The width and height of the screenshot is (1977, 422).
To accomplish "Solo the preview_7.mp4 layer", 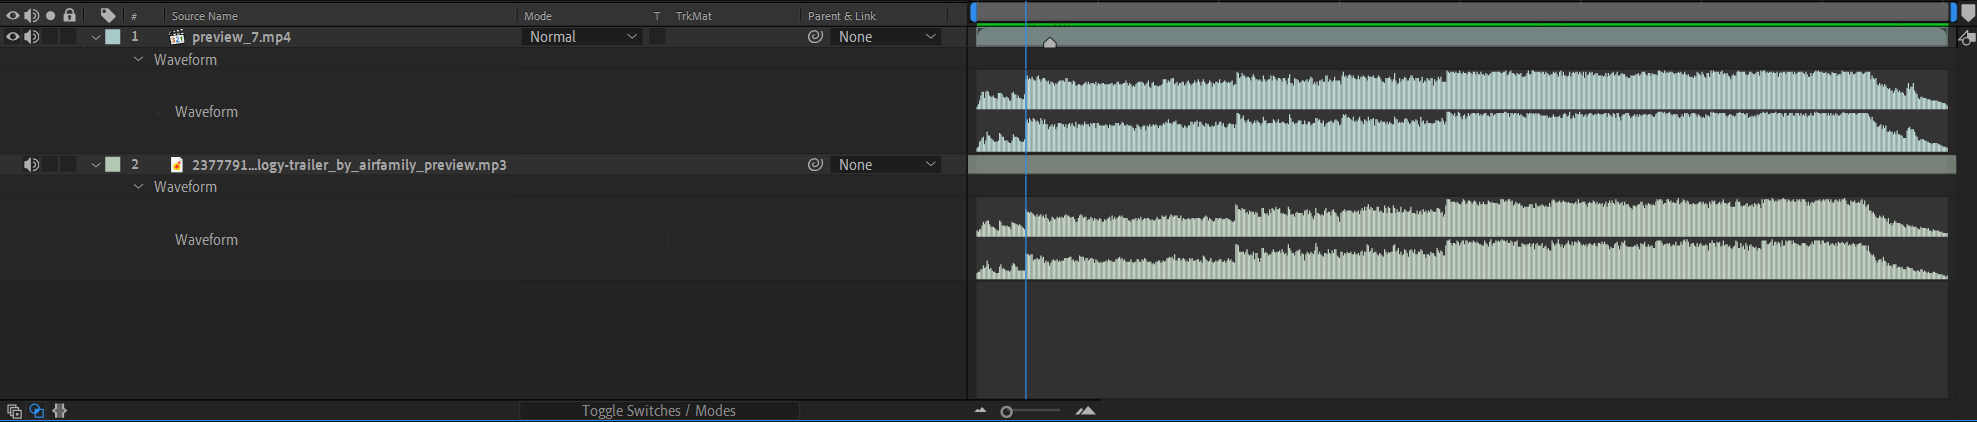I will coord(50,37).
